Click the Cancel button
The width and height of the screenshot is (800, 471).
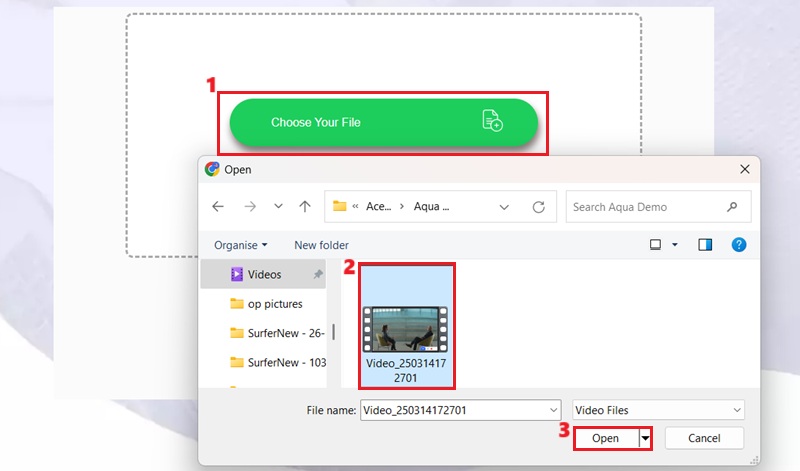(x=704, y=438)
